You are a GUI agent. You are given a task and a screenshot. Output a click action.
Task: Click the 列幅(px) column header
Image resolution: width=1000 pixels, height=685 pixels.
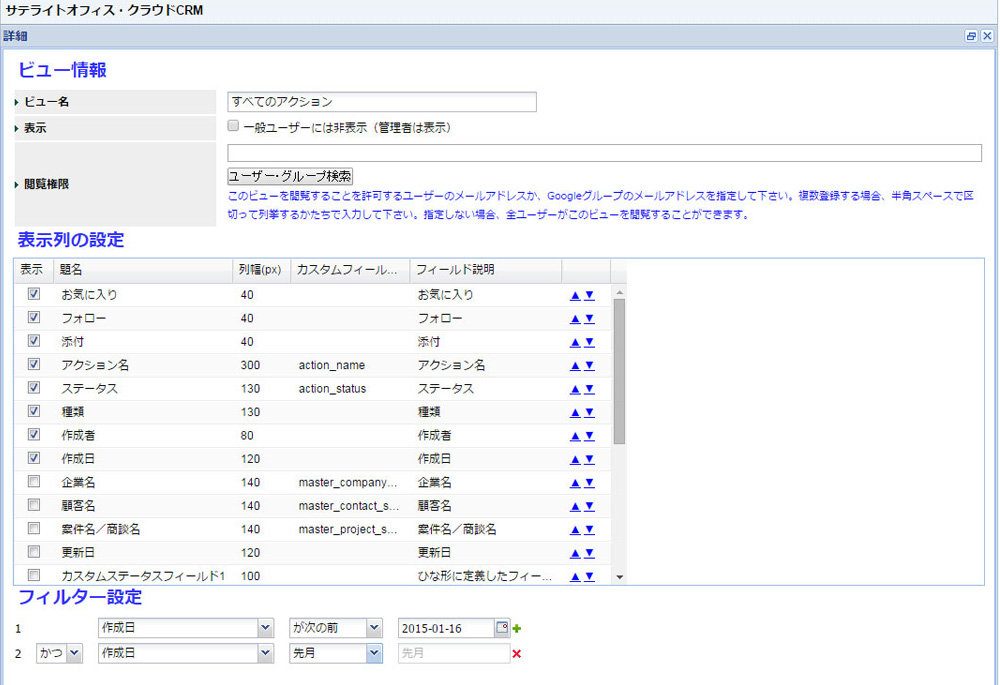pos(260,270)
